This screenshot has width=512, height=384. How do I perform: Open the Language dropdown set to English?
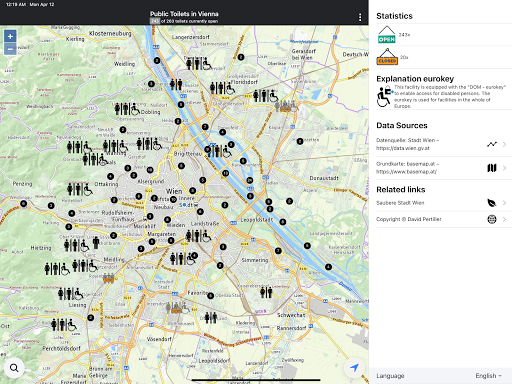coord(488,376)
